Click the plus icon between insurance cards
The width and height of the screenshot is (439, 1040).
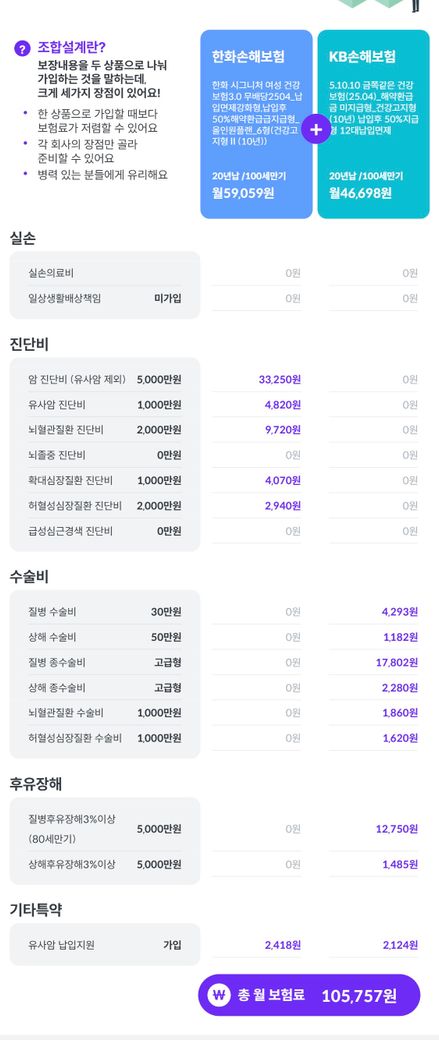pos(316,130)
